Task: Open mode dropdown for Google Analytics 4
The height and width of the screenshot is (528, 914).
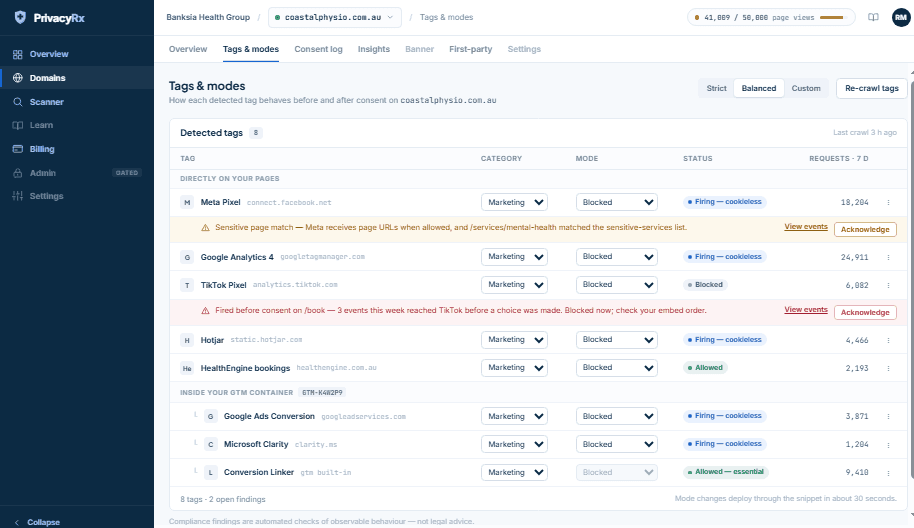Action: (x=617, y=256)
